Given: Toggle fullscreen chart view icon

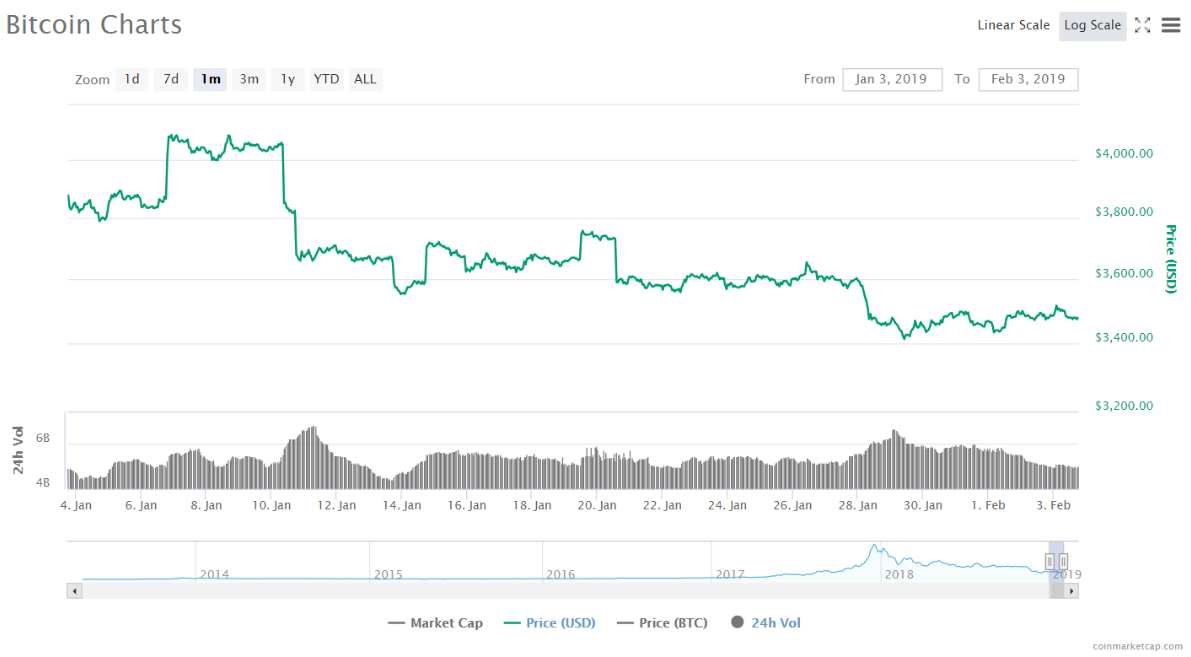Looking at the screenshot, I should click(x=1142, y=25).
